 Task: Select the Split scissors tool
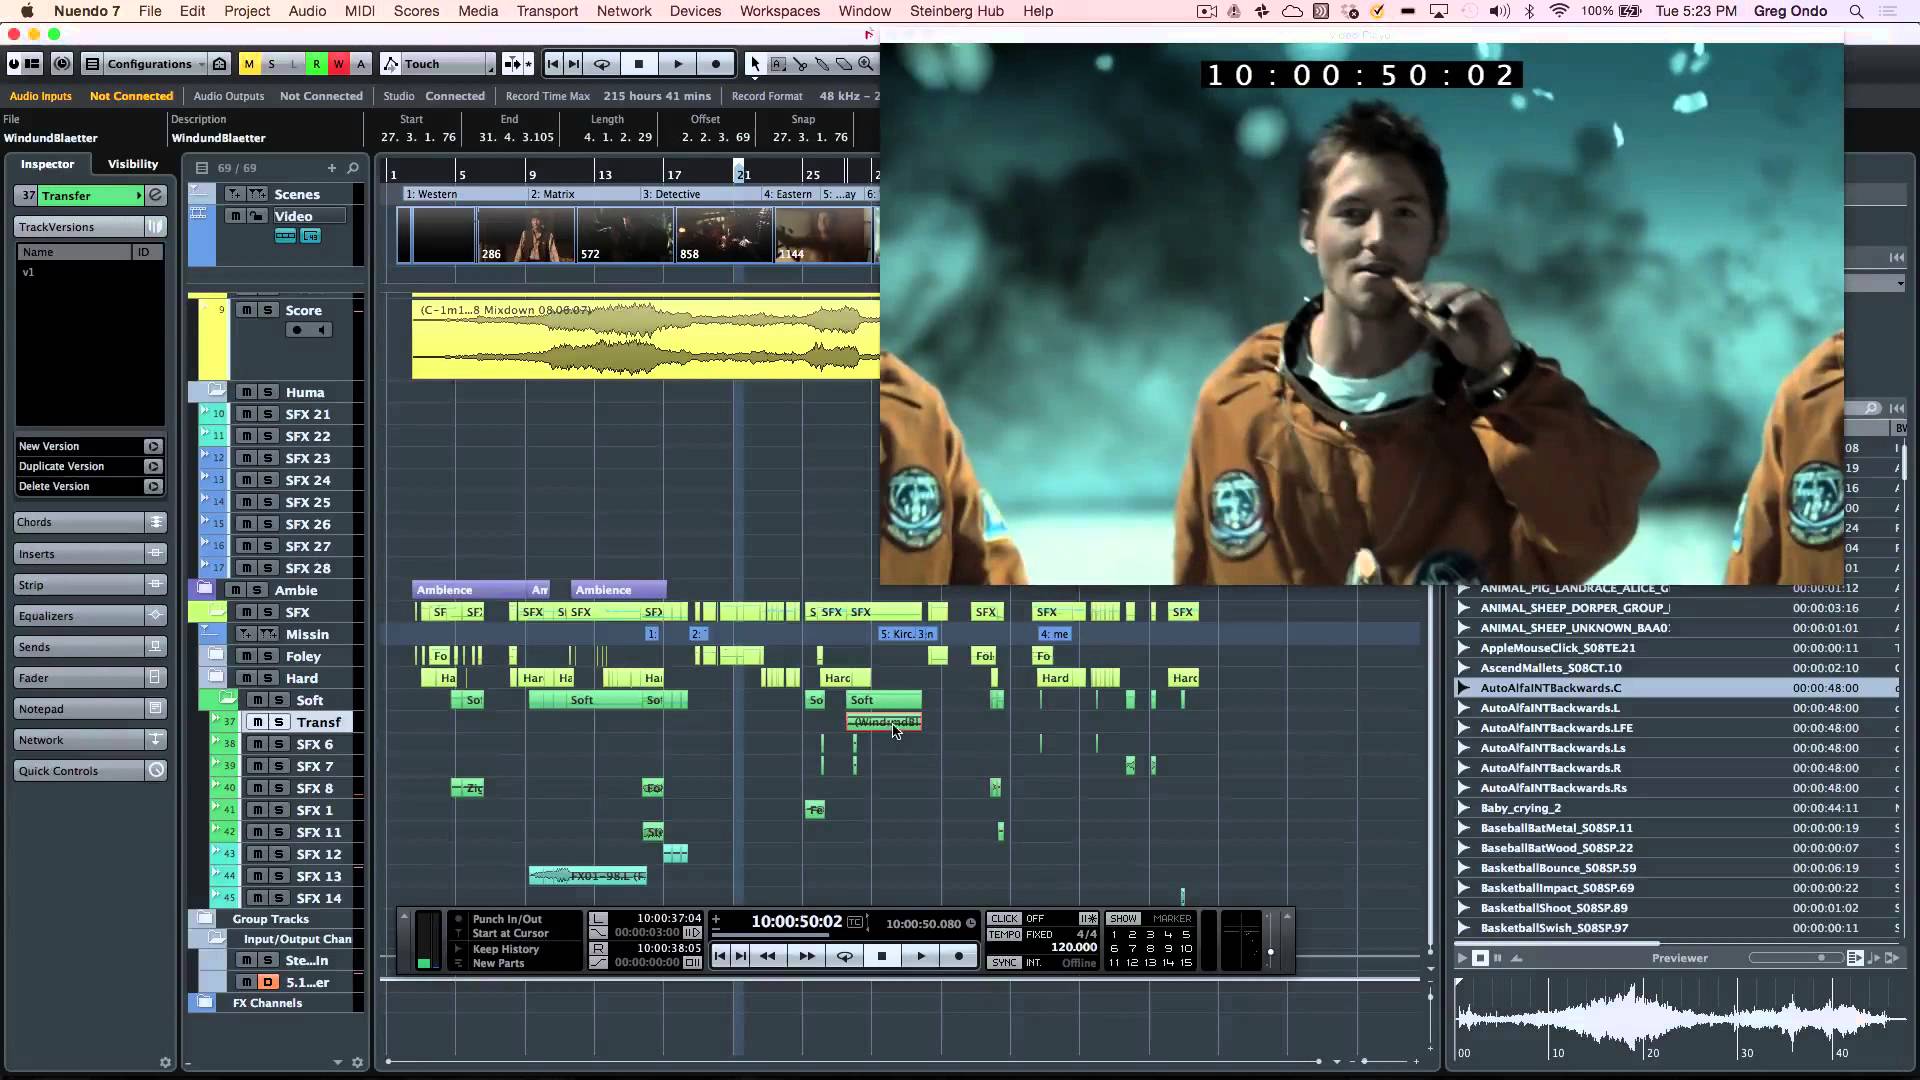point(800,64)
